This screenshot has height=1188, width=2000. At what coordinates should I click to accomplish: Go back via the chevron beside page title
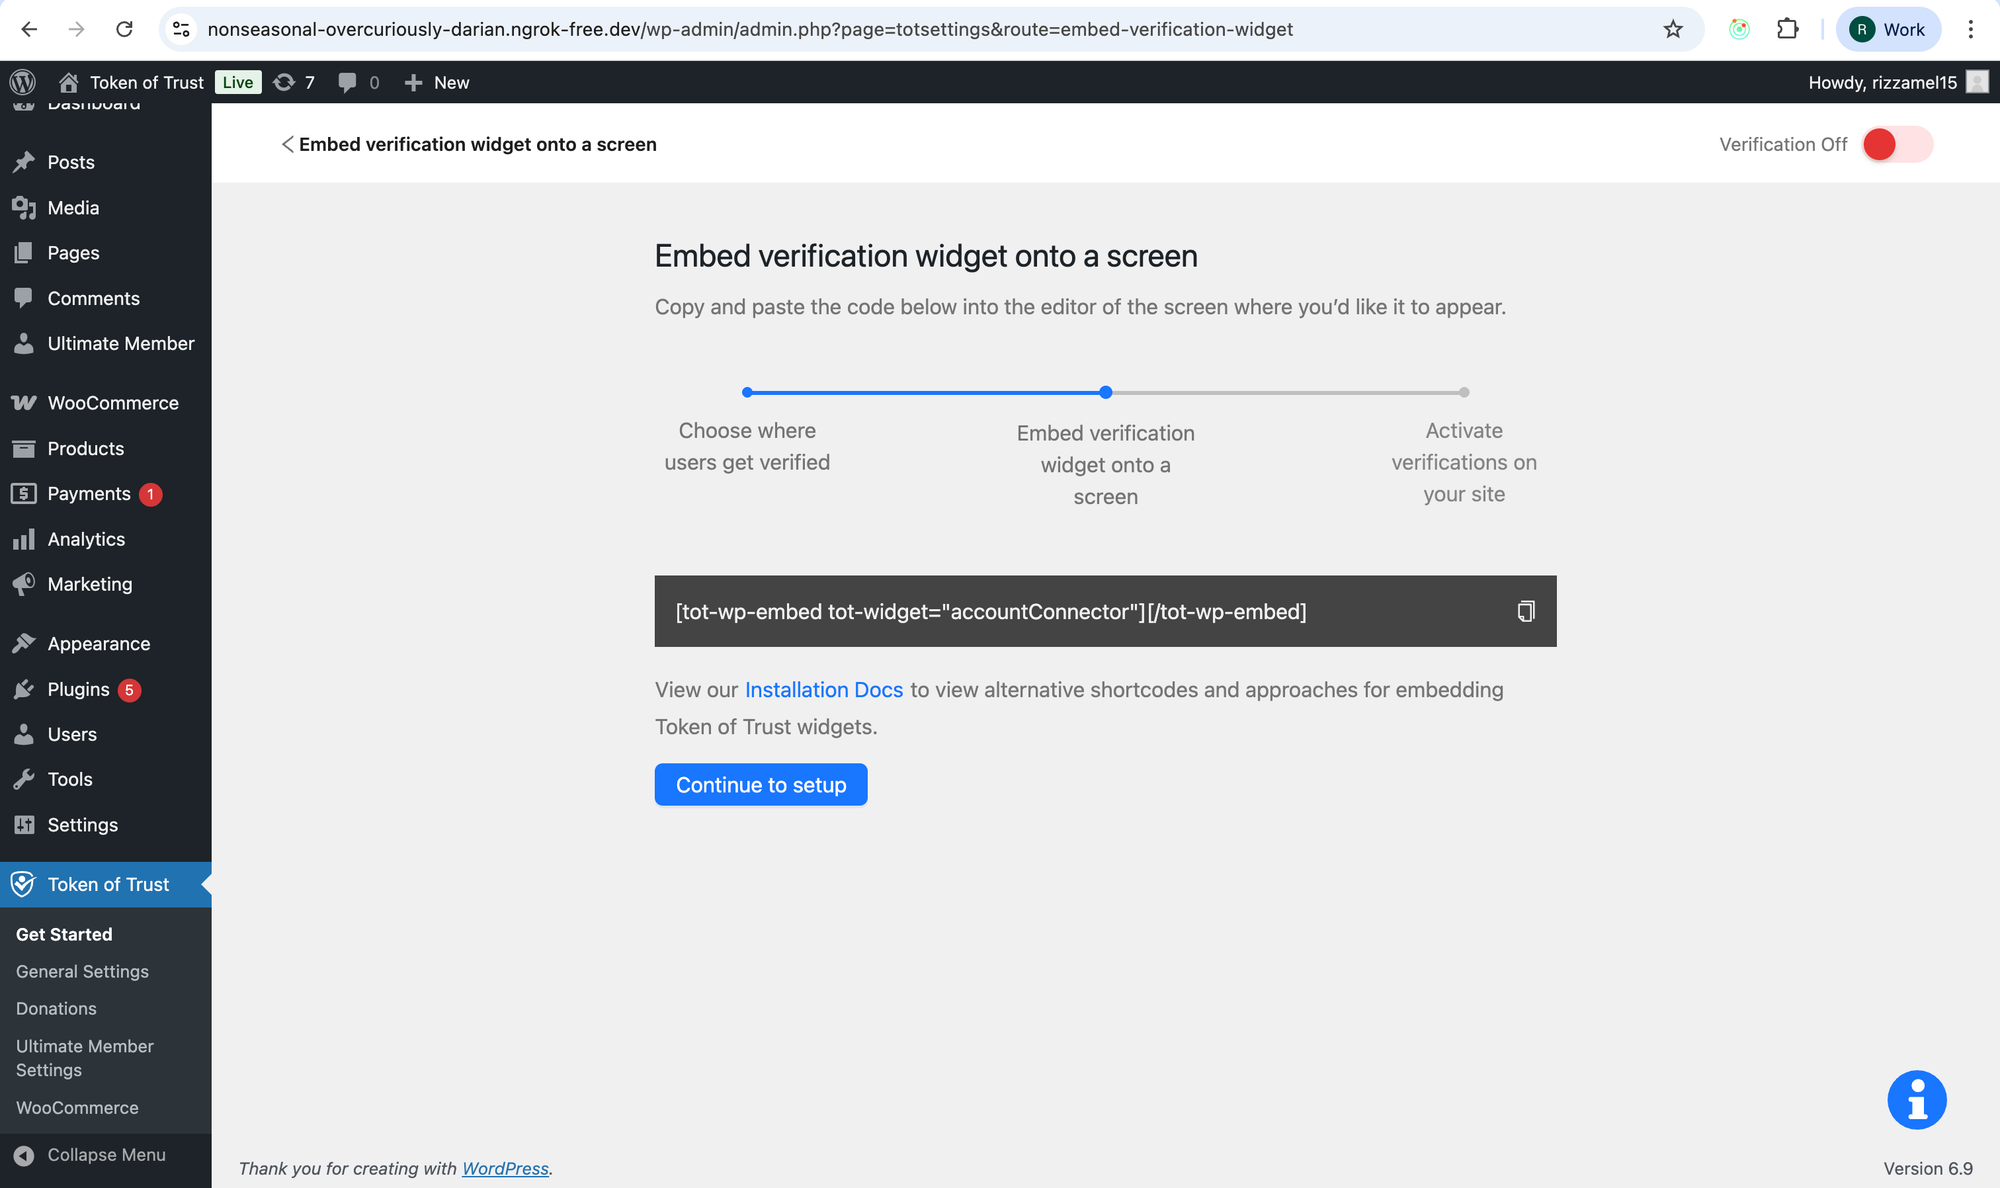click(x=287, y=144)
